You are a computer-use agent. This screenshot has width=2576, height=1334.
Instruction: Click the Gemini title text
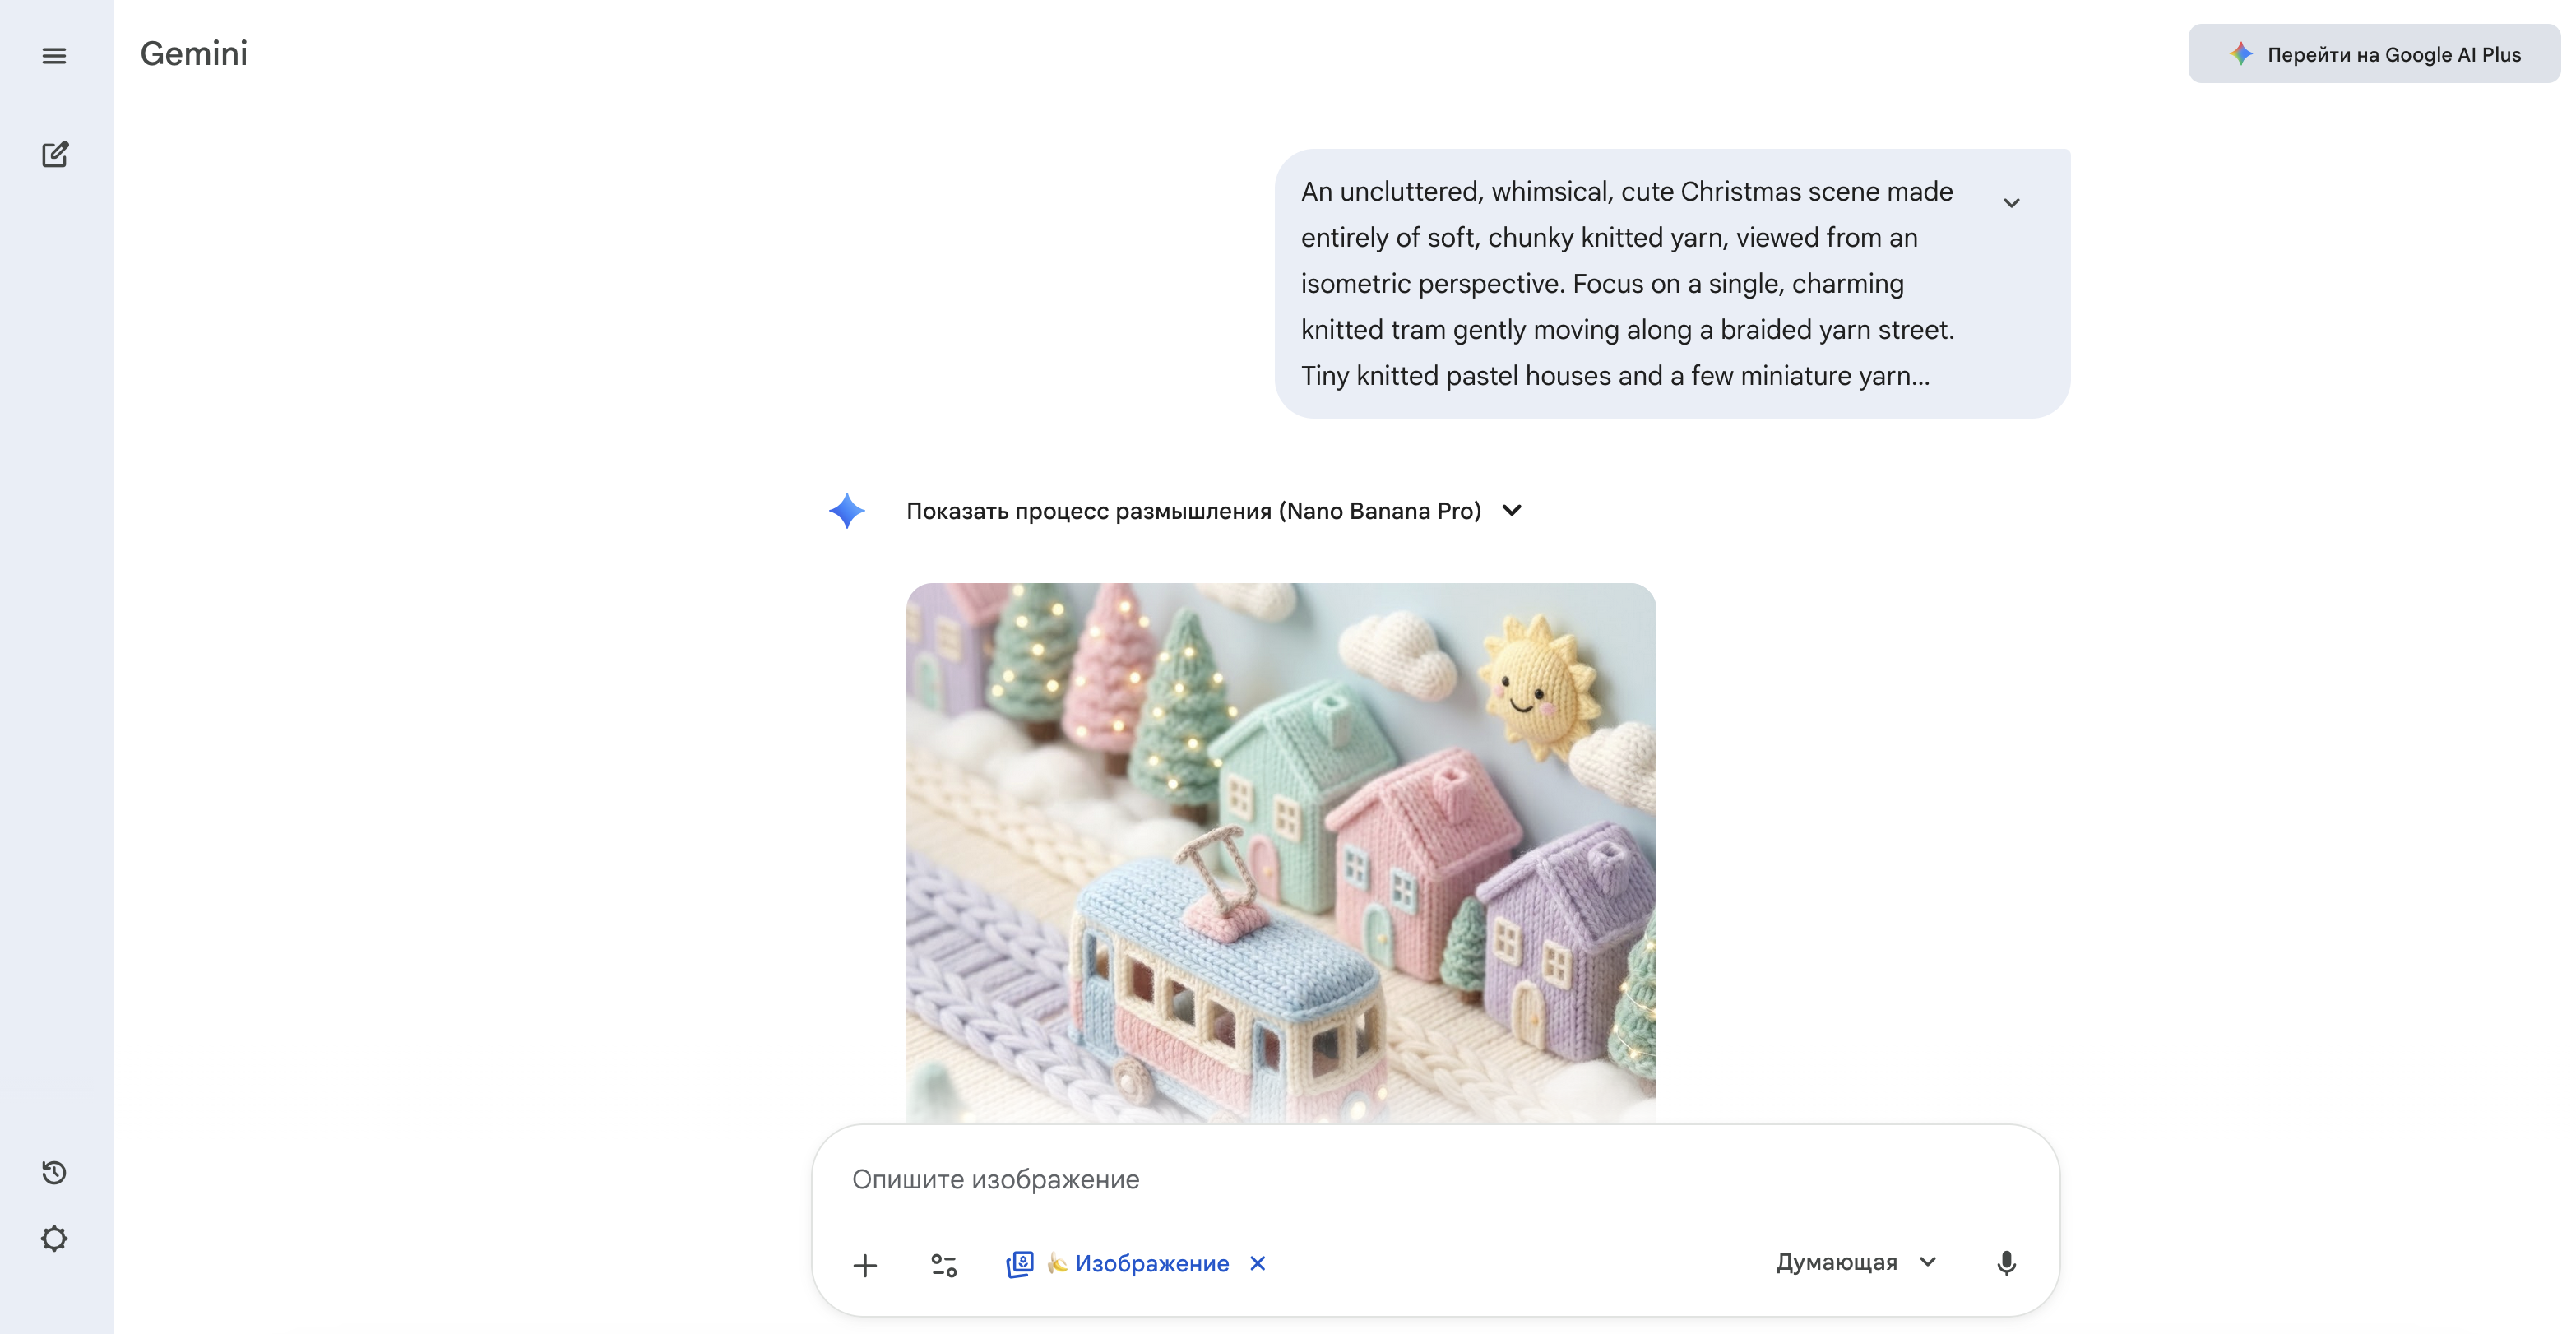coord(194,54)
